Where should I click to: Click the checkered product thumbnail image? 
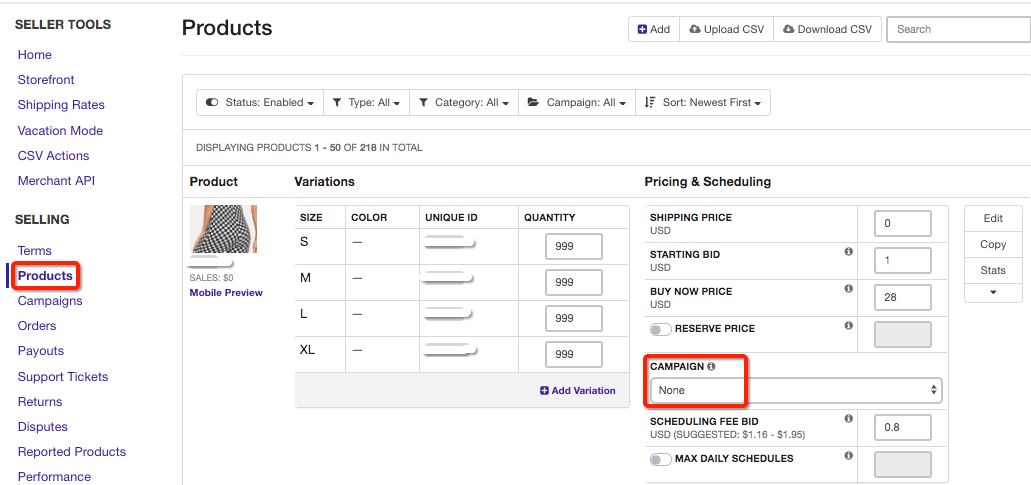(x=224, y=229)
